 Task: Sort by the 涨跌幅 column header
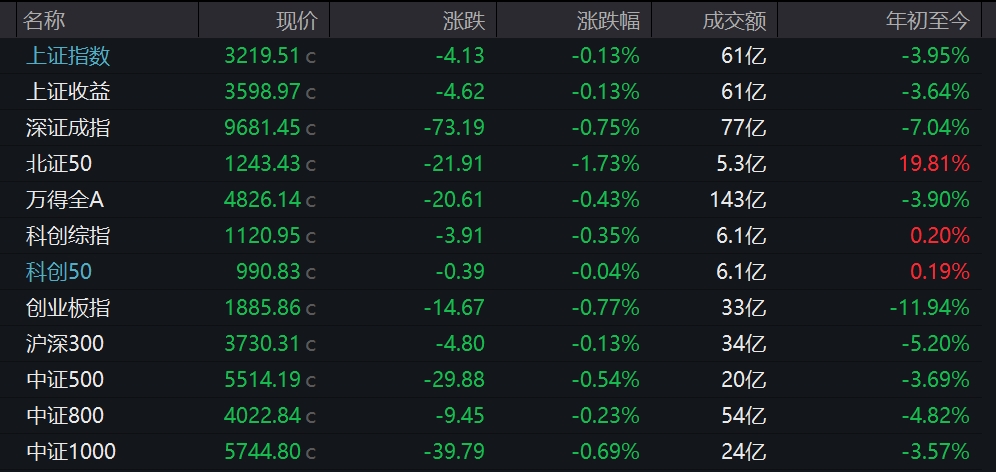(x=608, y=20)
